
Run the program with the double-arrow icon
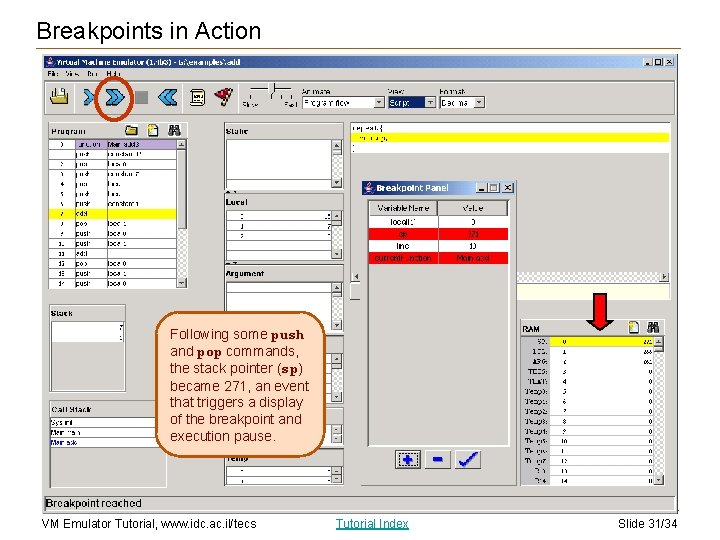[115, 97]
